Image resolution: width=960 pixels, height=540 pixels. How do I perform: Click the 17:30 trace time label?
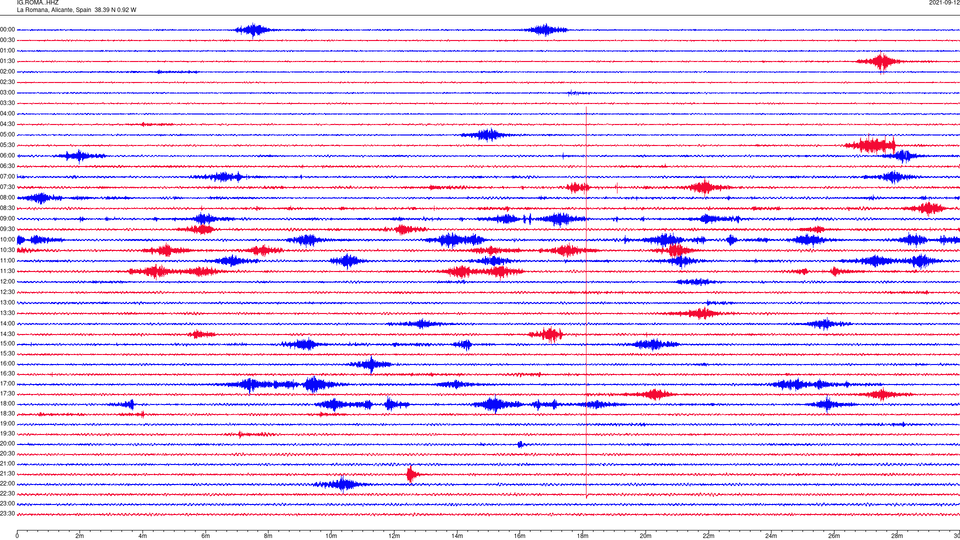(x=7, y=394)
